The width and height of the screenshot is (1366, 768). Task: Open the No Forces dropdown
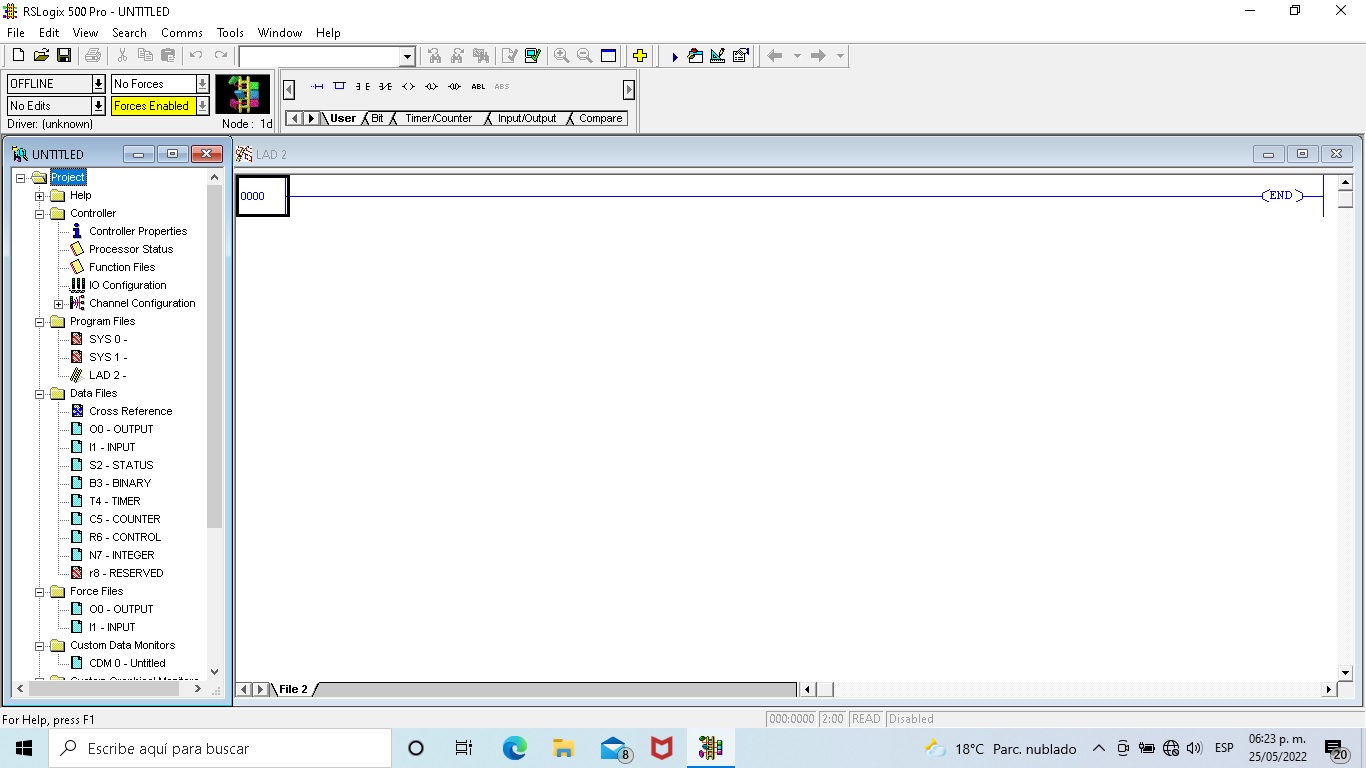pyautogui.click(x=203, y=84)
